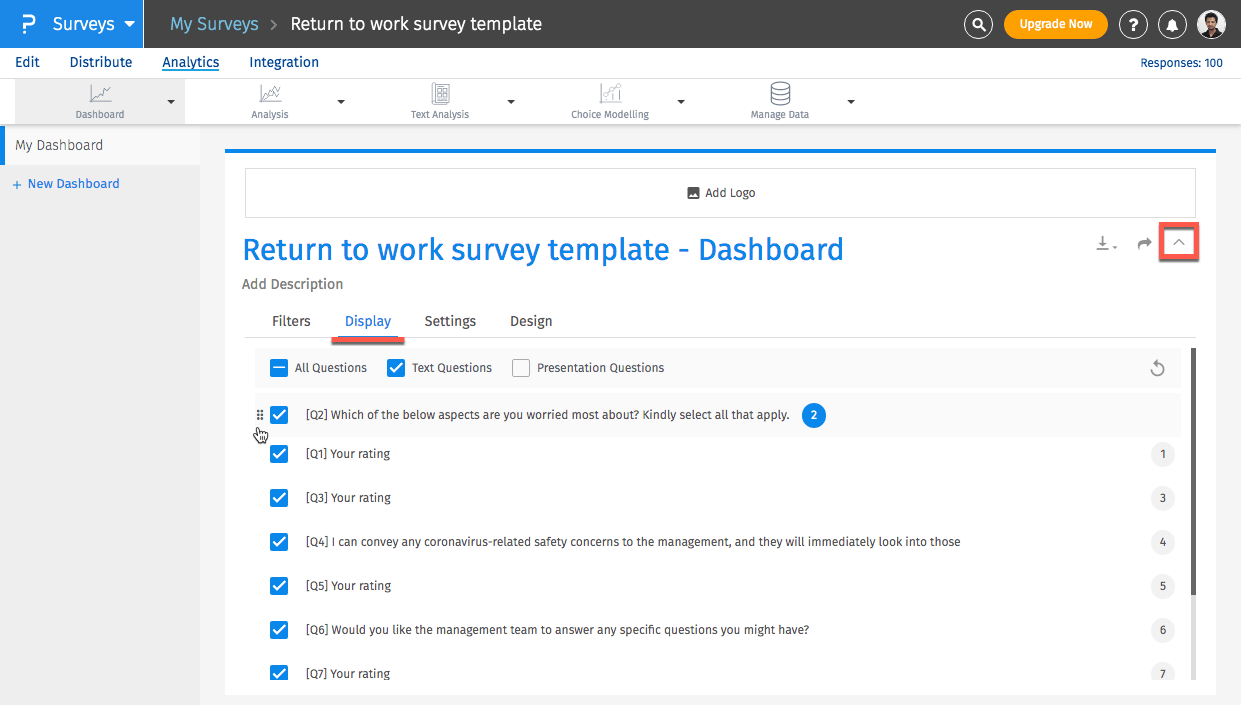Viewport: 1241px width, 705px height.
Task: Open Choice Modelling
Action: tap(609, 95)
